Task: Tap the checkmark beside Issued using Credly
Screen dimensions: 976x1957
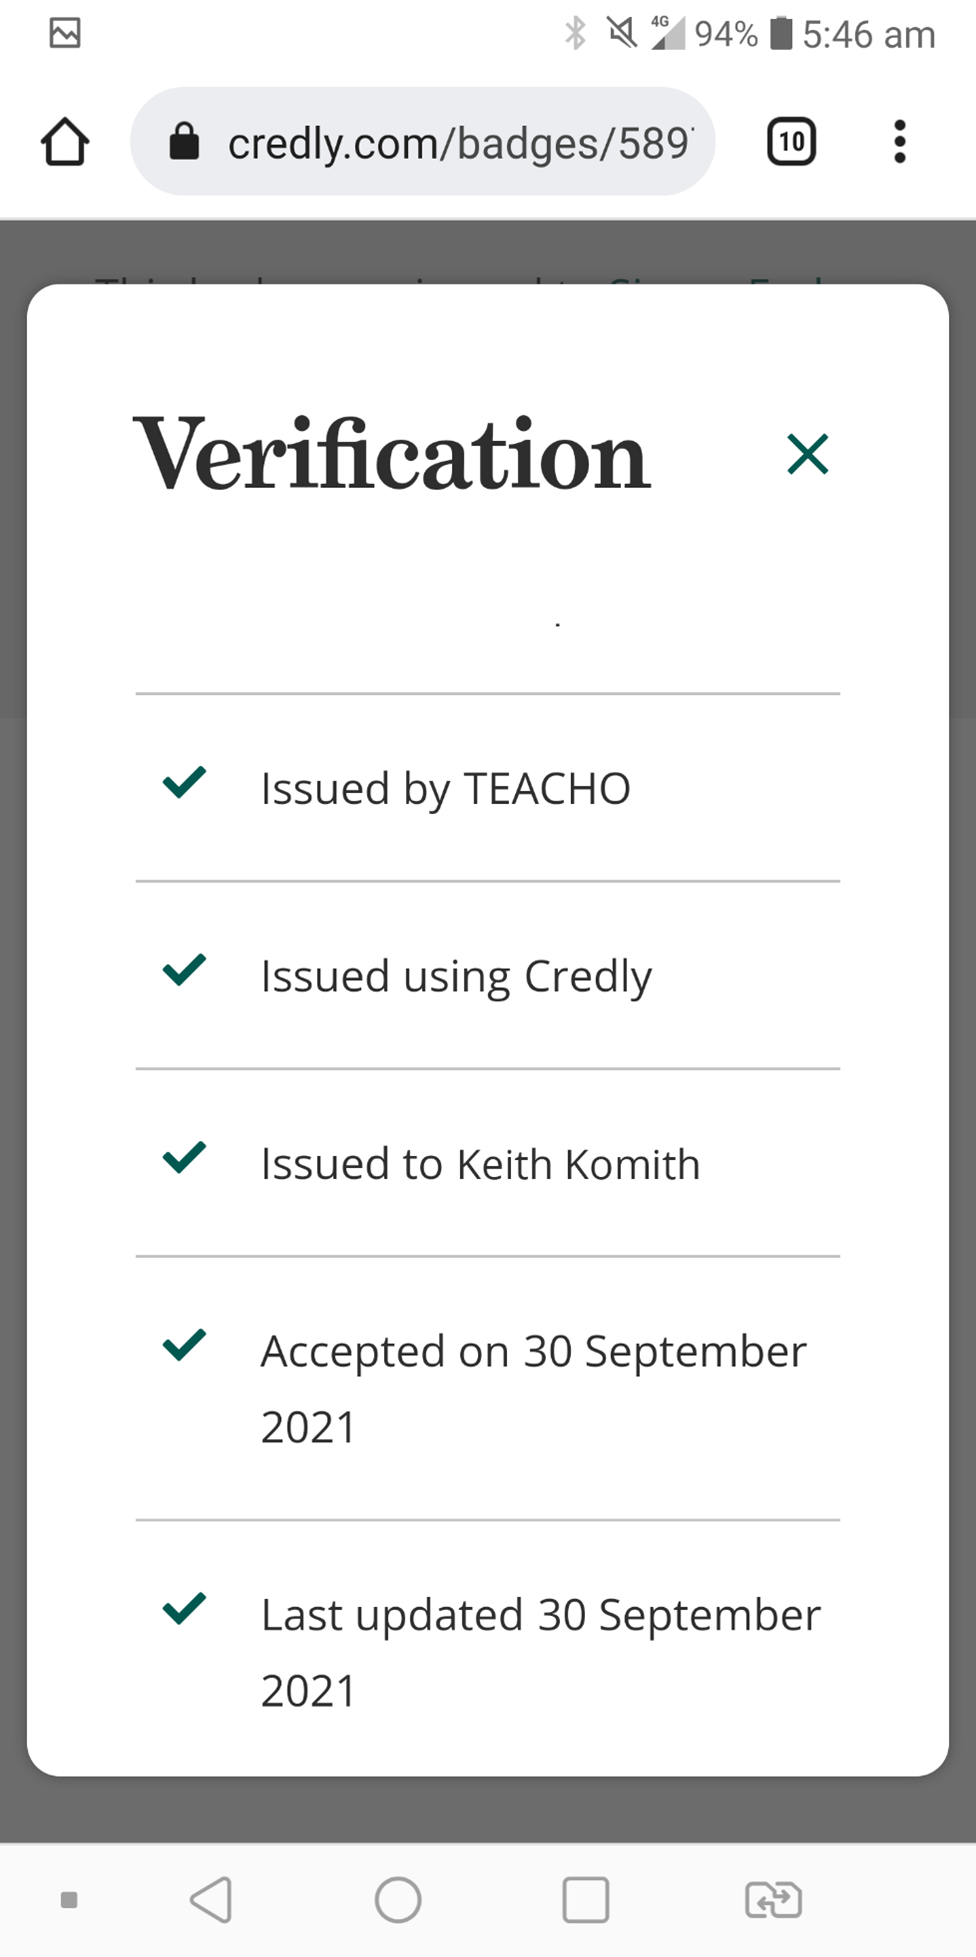Action: pyautogui.click(x=184, y=969)
